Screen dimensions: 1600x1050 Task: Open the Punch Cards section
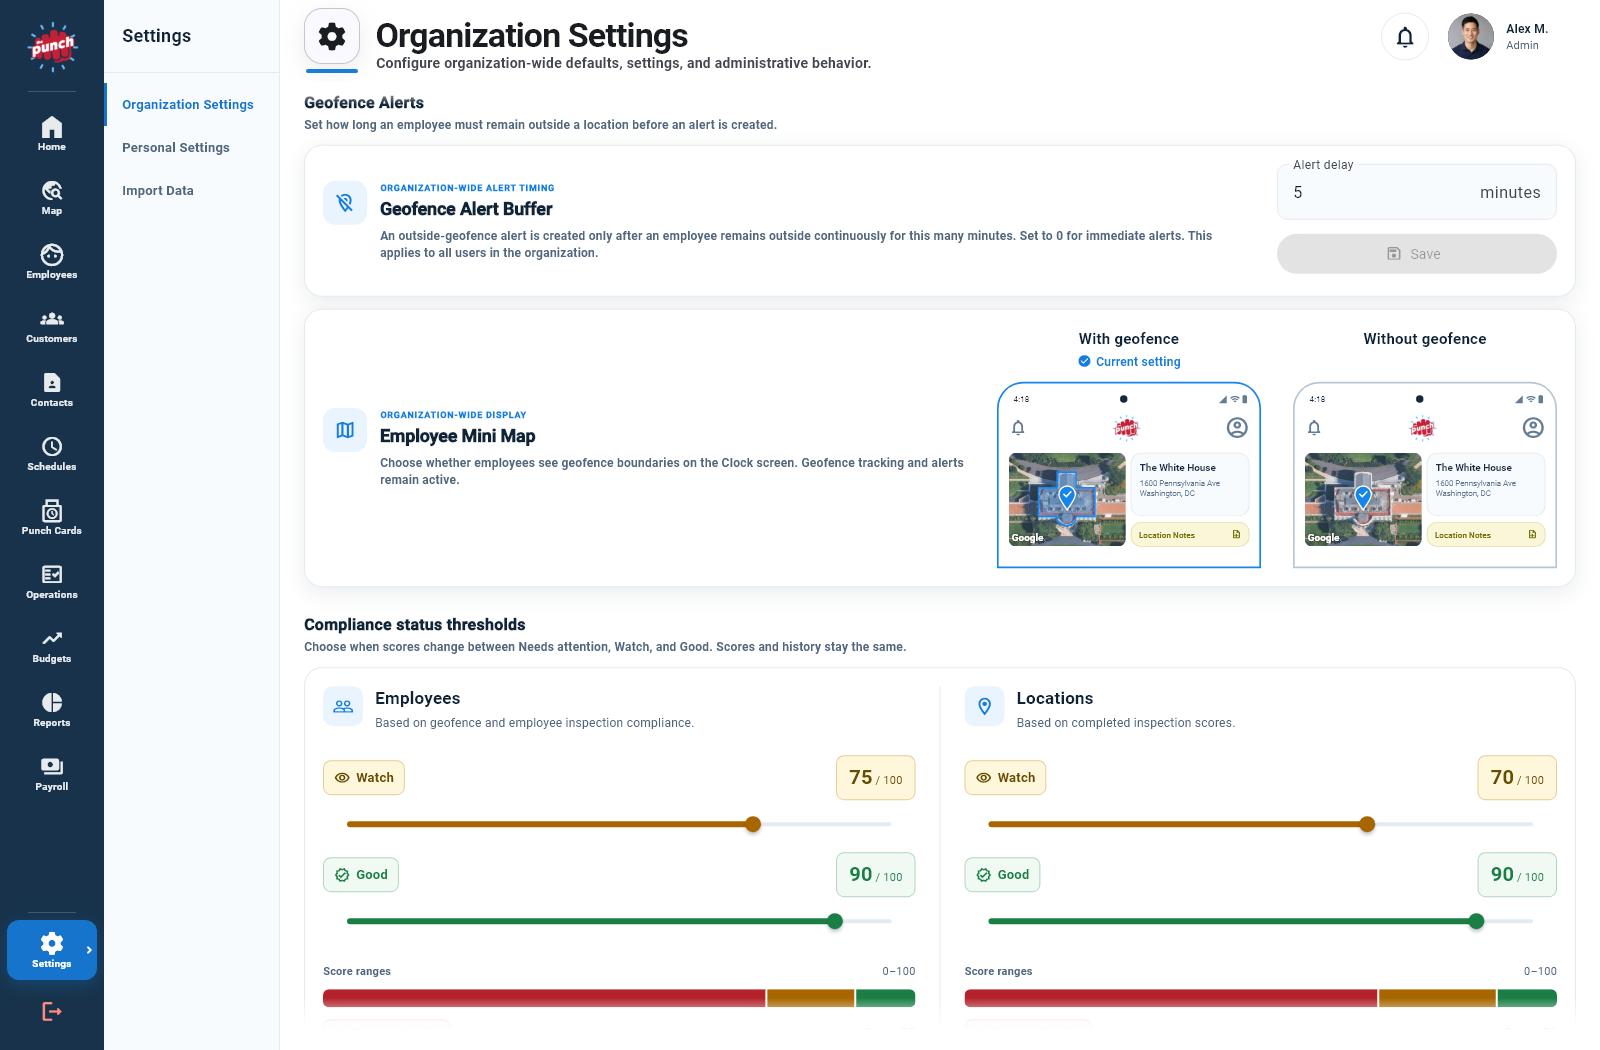tap(52, 518)
